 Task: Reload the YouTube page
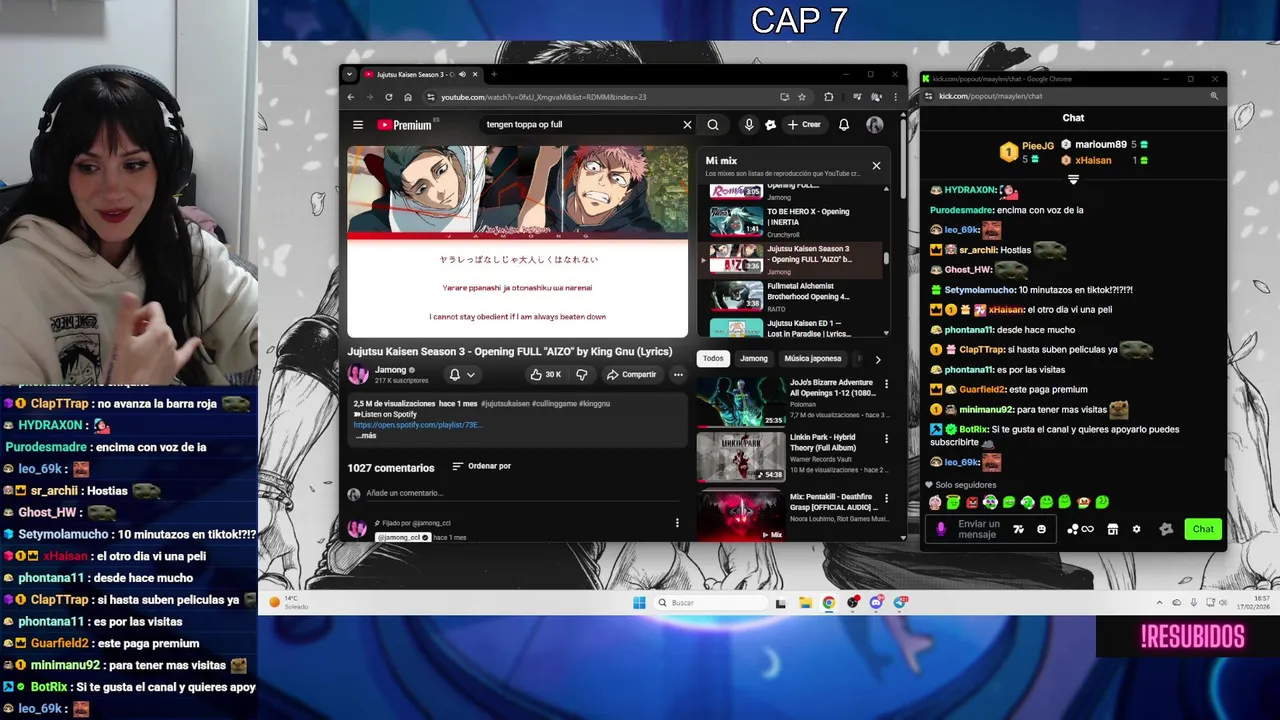click(389, 97)
